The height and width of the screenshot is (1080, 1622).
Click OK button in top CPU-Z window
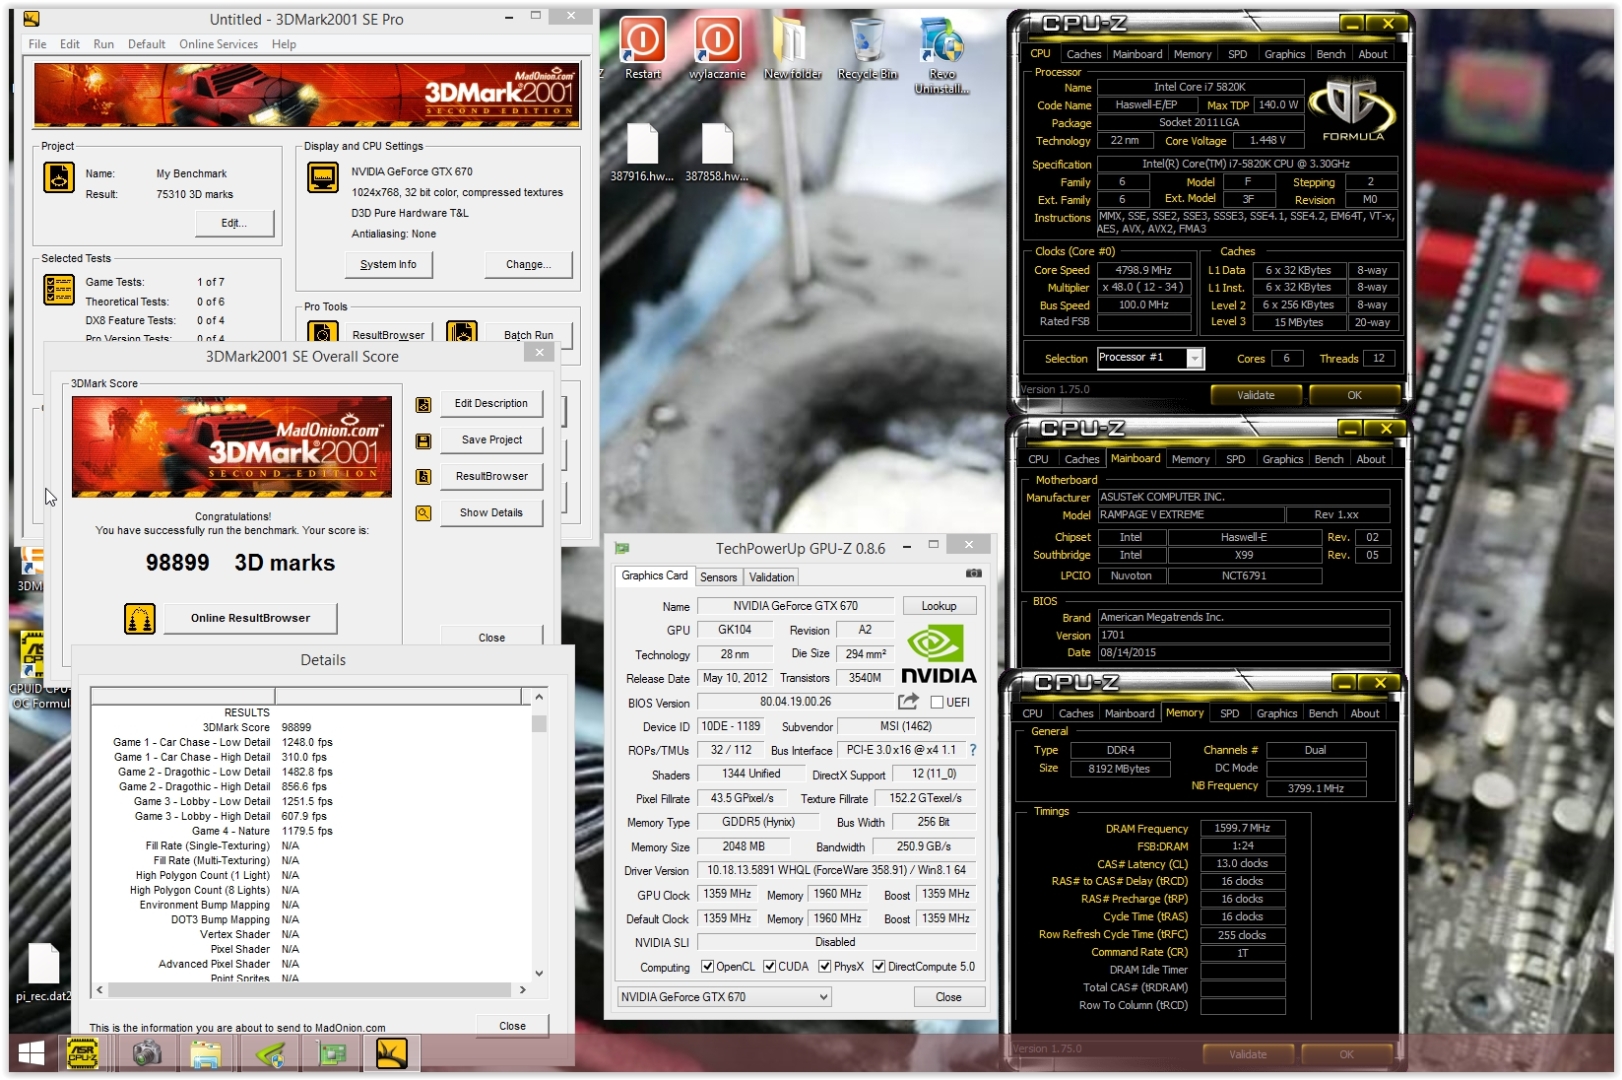coord(1354,395)
